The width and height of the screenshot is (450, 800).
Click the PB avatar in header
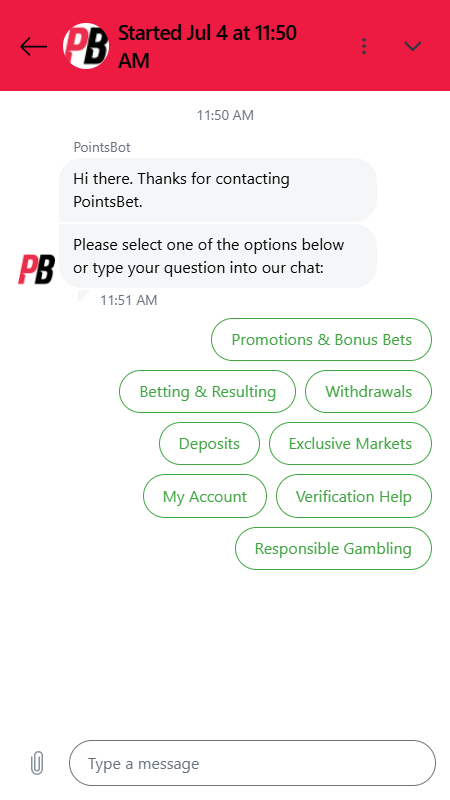coord(86,46)
